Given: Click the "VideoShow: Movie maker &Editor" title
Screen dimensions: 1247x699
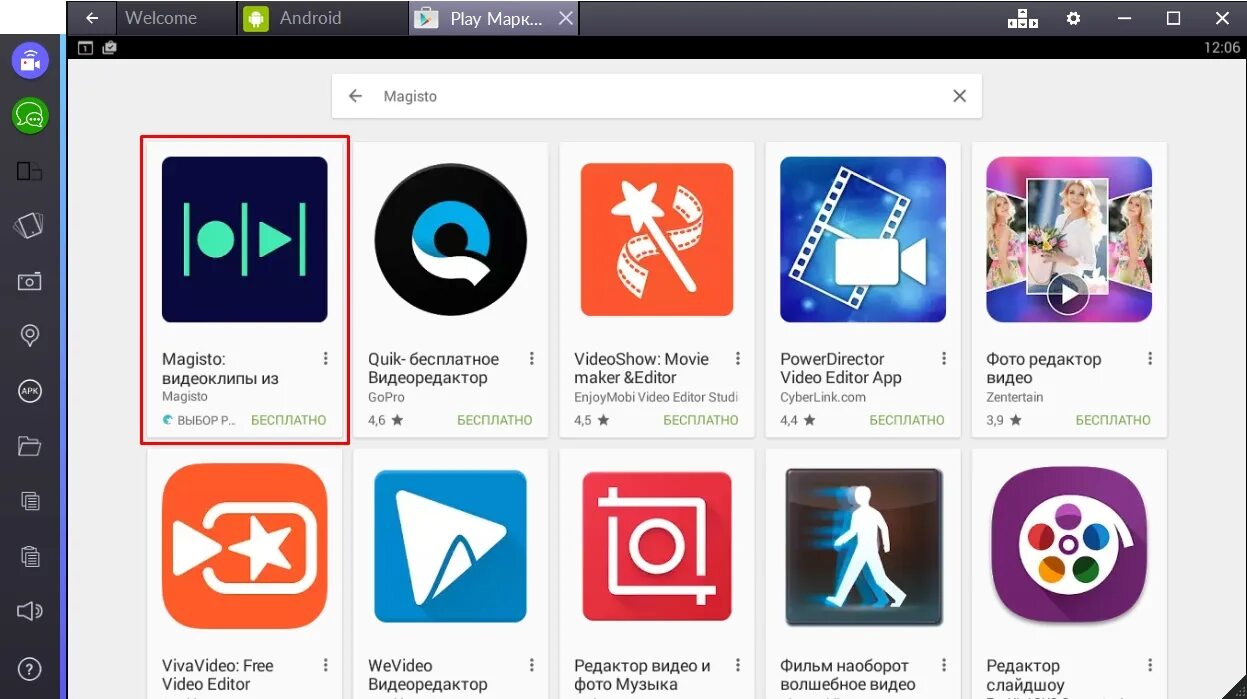Looking at the screenshot, I should point(641,369).
